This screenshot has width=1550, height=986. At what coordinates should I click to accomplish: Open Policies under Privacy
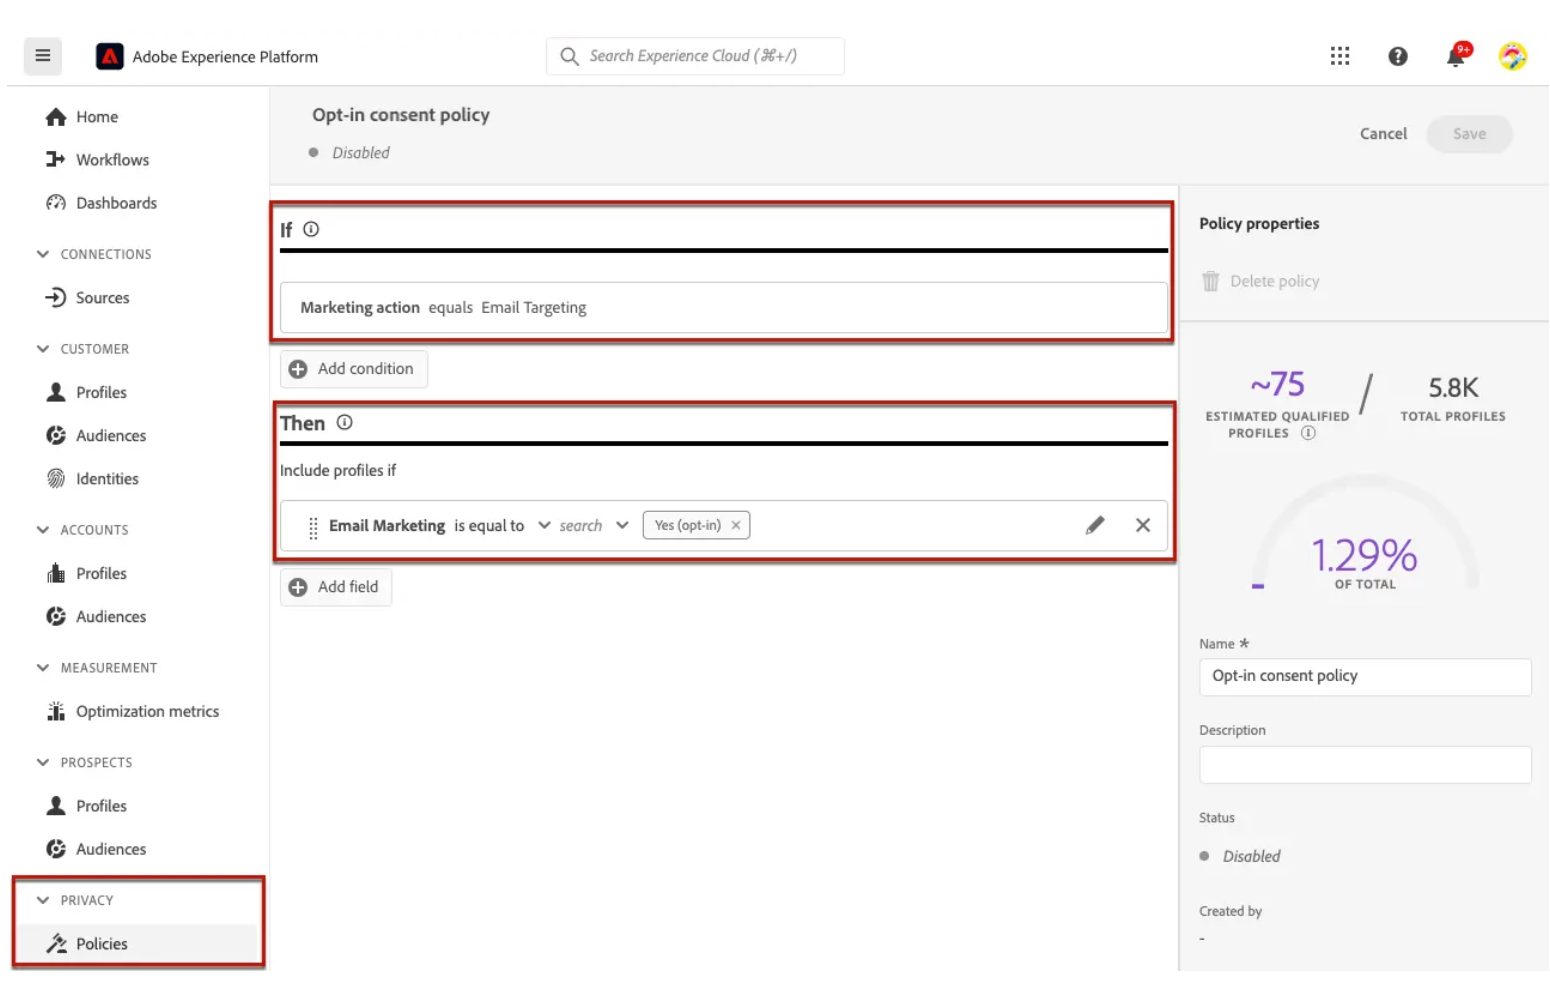click(x=87, y=944)
